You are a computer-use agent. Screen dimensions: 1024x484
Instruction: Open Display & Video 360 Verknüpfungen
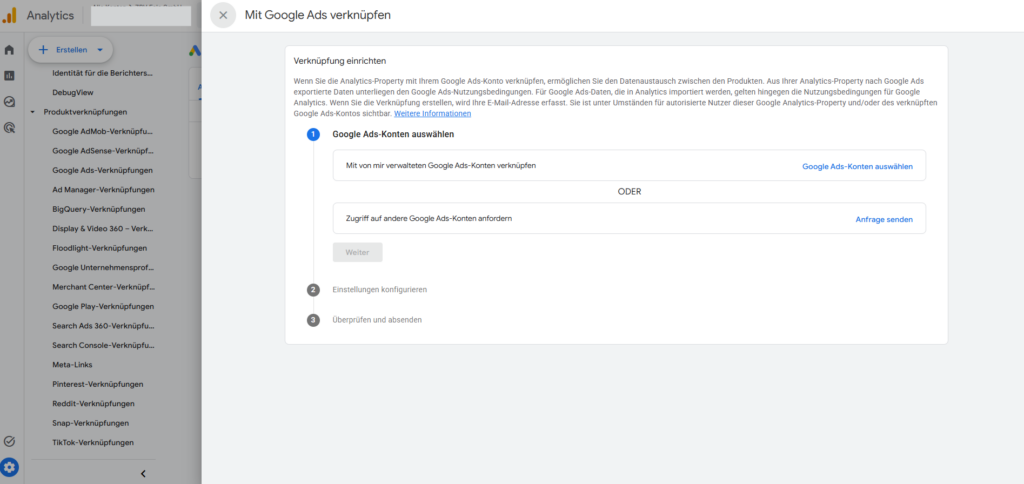[103, 229]
